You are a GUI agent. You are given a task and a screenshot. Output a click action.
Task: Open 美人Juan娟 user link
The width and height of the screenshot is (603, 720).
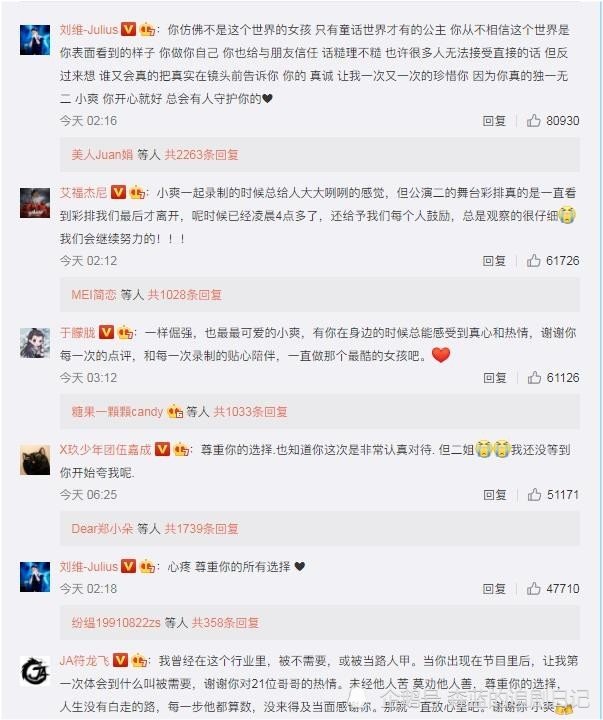[x=102, y=155]
